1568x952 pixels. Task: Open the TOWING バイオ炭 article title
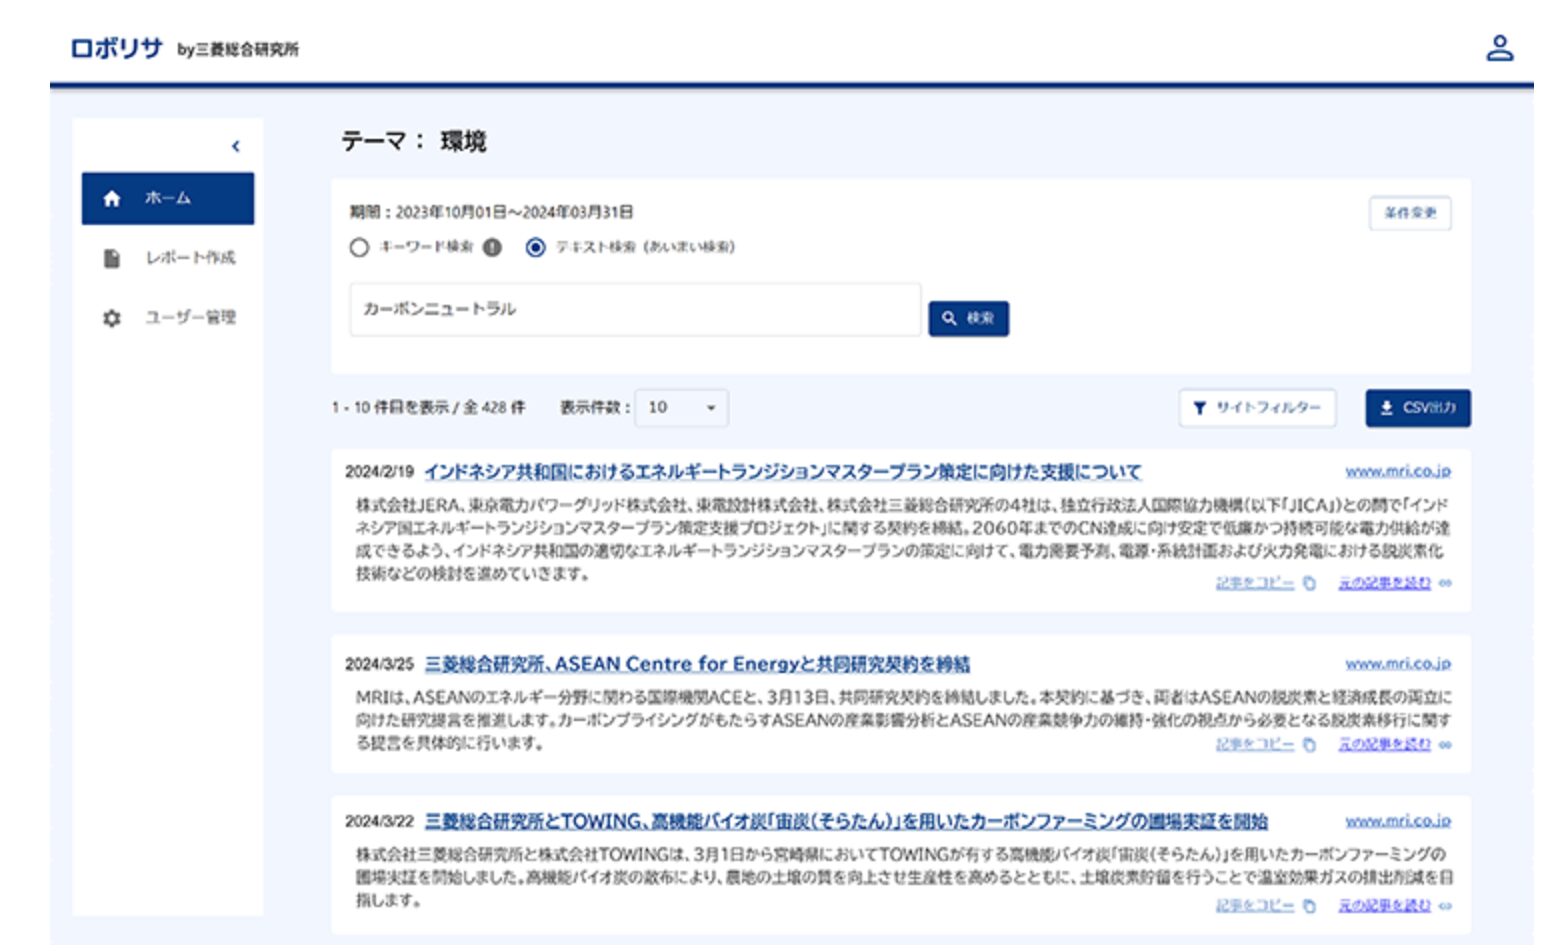846,821
